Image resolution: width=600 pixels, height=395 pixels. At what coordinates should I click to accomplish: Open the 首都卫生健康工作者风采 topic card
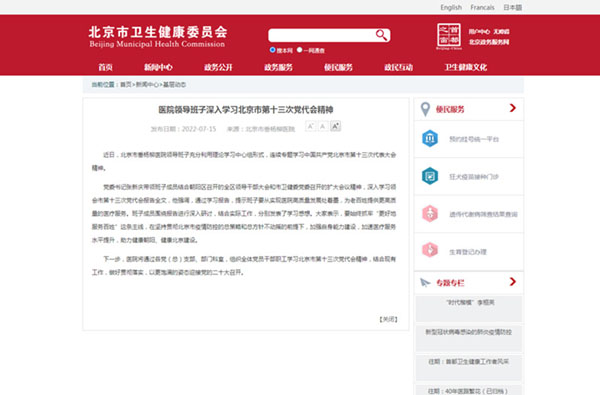pos(469,367)
